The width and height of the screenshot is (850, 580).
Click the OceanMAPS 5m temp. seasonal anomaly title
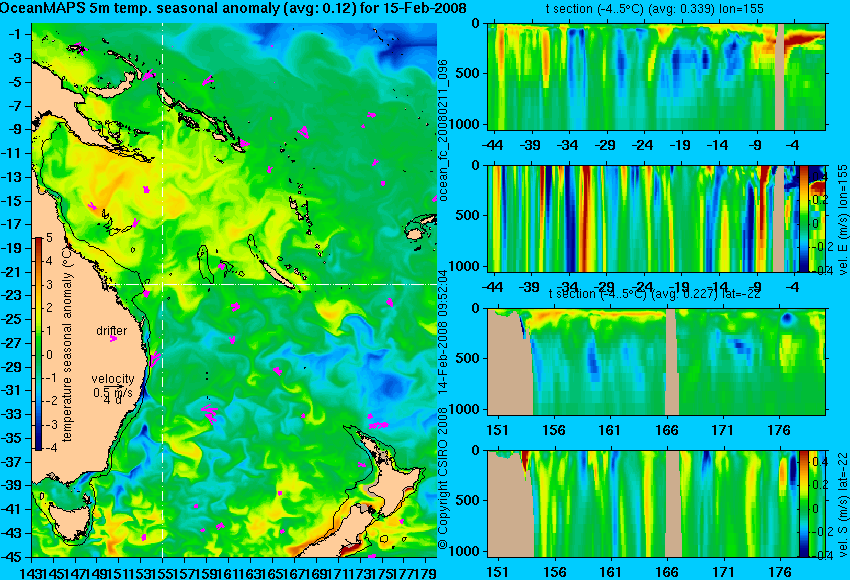click(233, 9)
